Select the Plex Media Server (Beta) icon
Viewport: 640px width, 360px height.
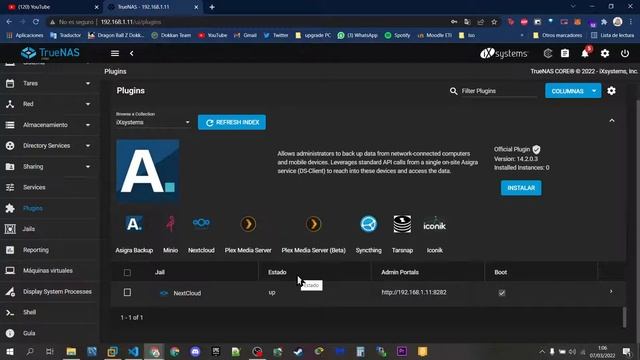point(313,224)
